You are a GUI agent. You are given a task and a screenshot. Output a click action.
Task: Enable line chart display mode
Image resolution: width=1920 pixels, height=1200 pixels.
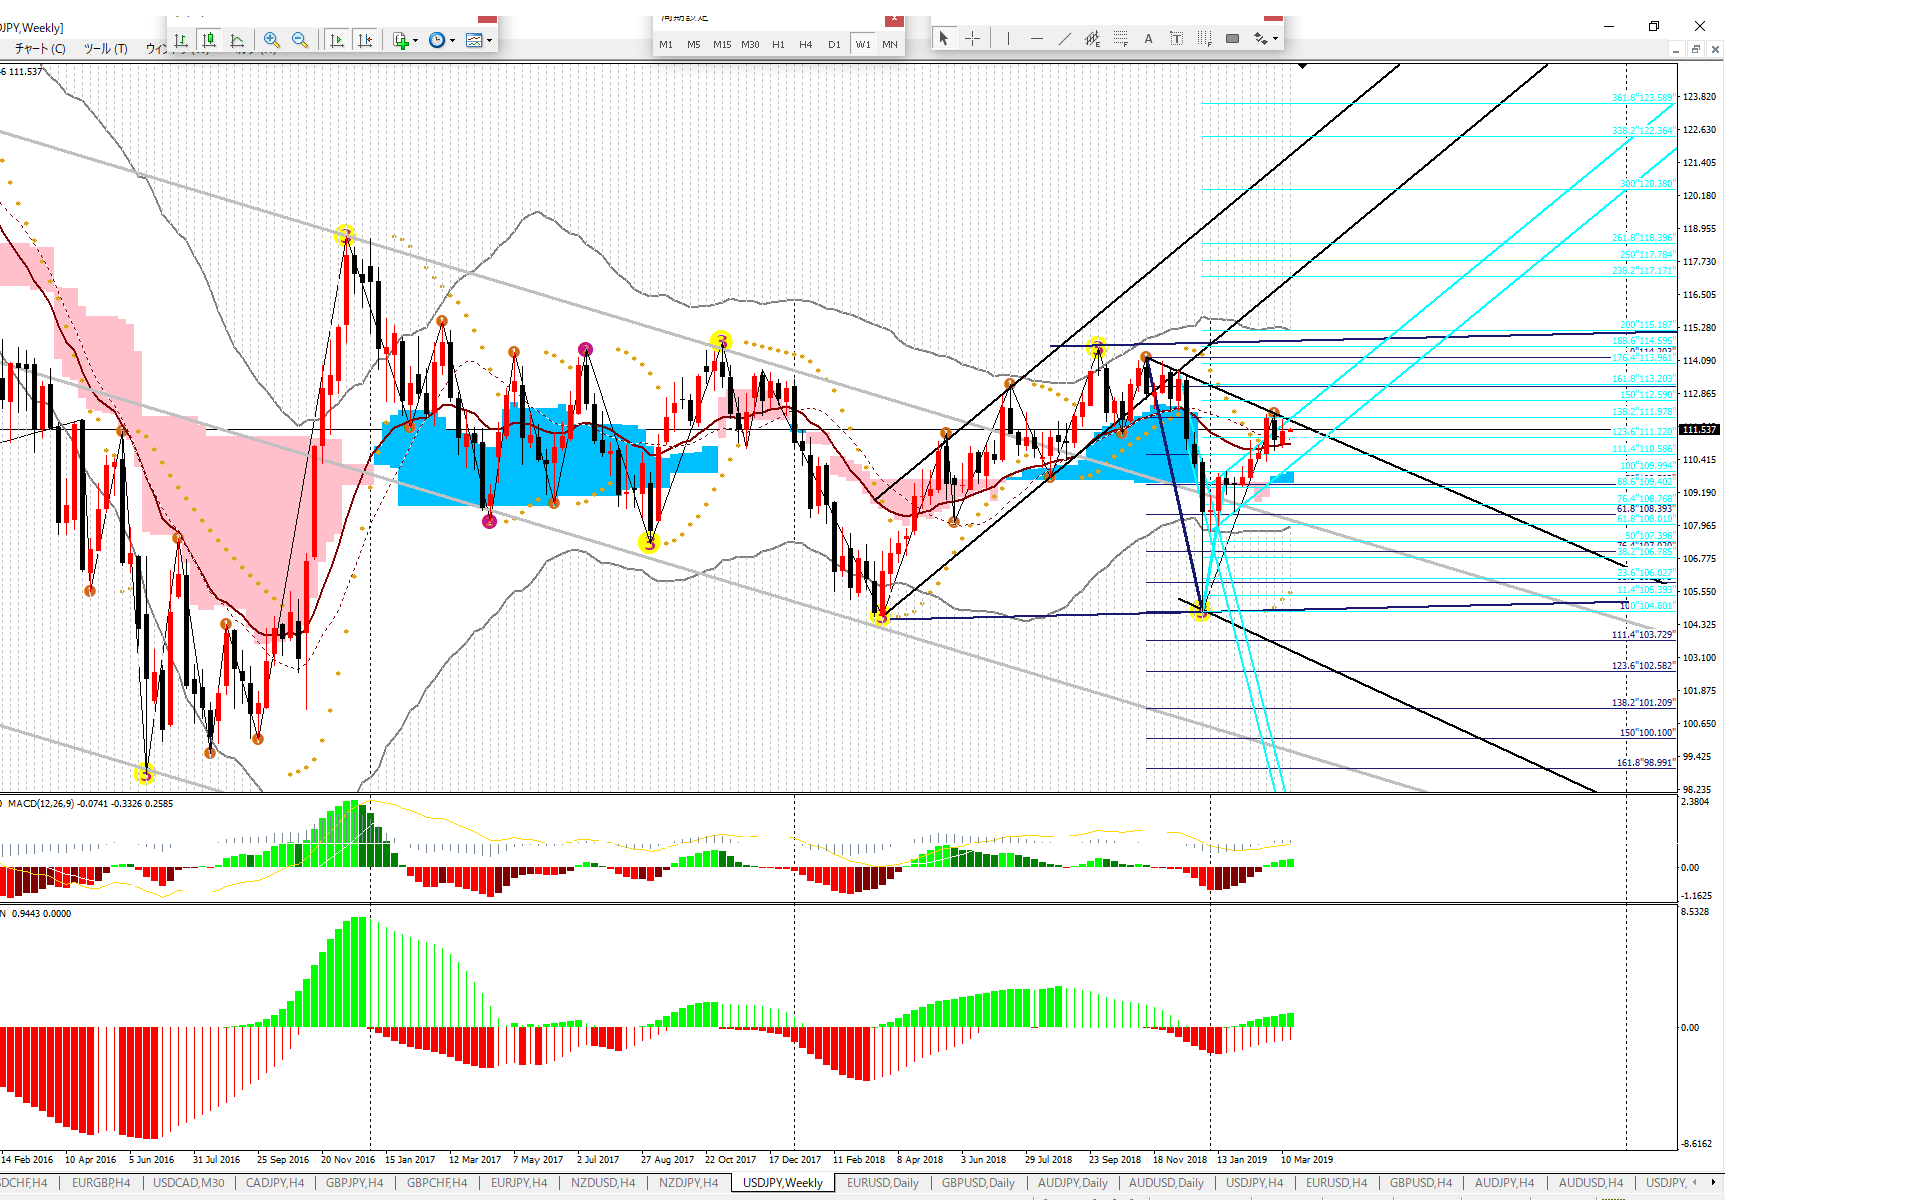pos(237,40)
